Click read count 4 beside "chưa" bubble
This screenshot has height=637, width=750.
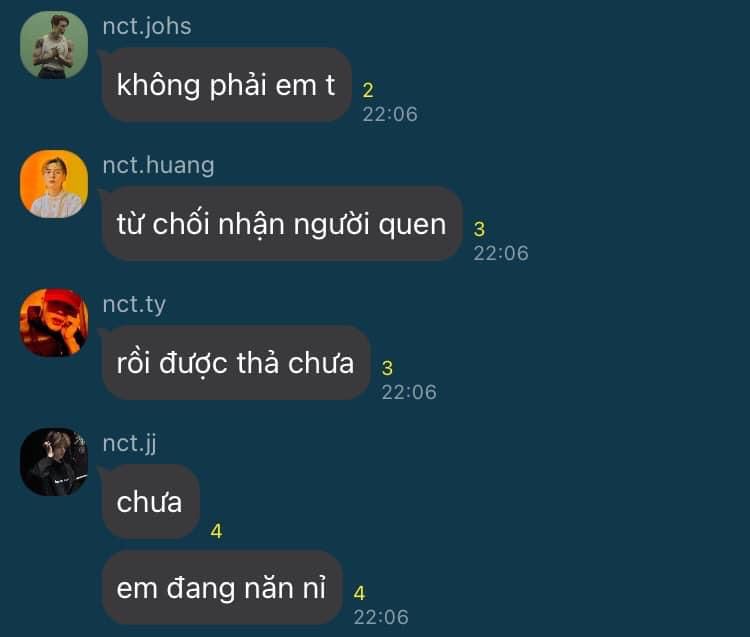[x=216, y=531]
